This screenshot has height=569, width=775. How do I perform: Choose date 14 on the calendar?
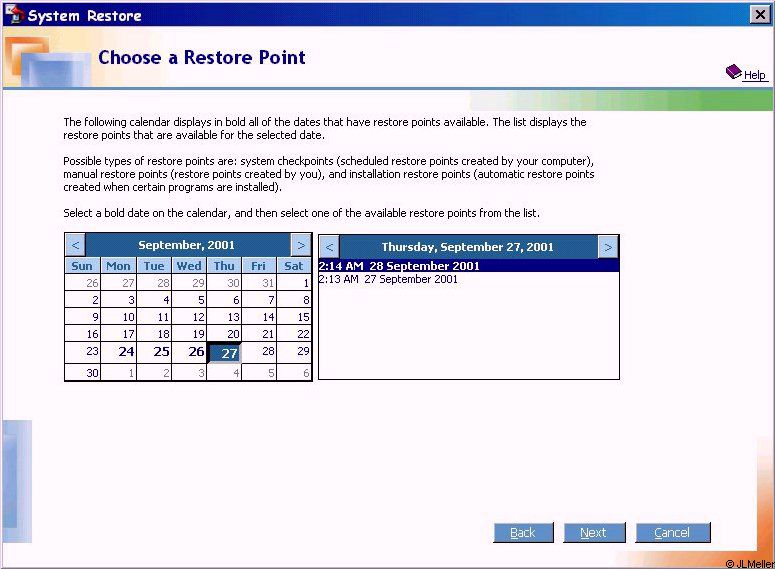click(x=259, y=317)
